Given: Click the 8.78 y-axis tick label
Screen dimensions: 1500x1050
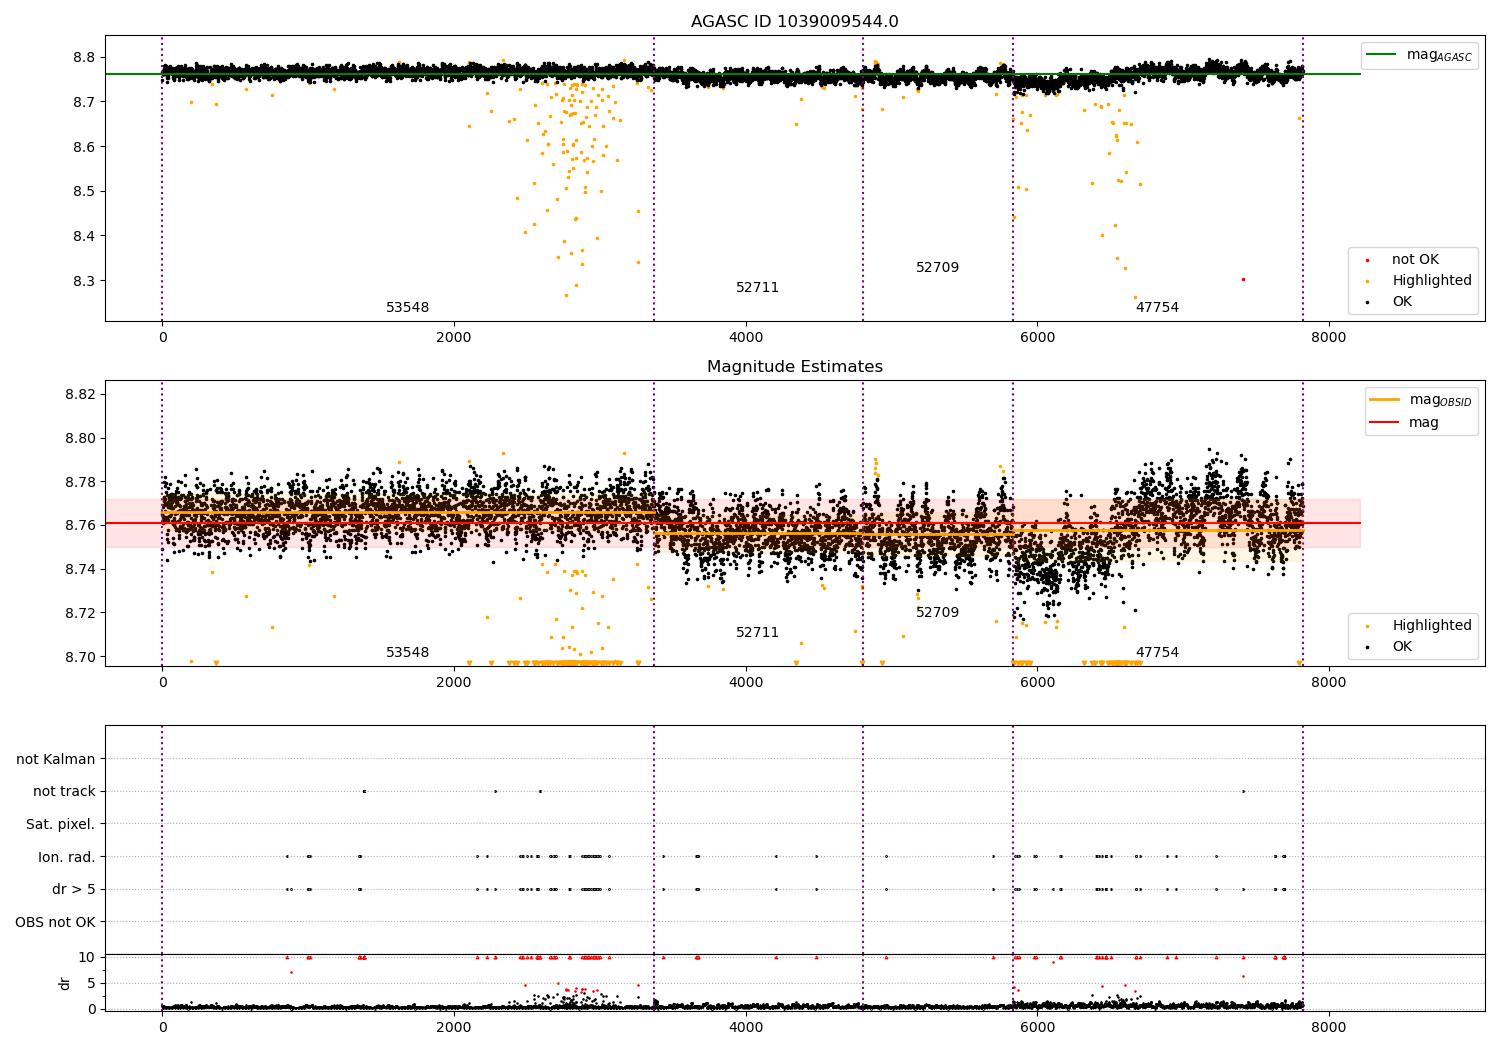Looking at the screenshot, I should [79, 482].
